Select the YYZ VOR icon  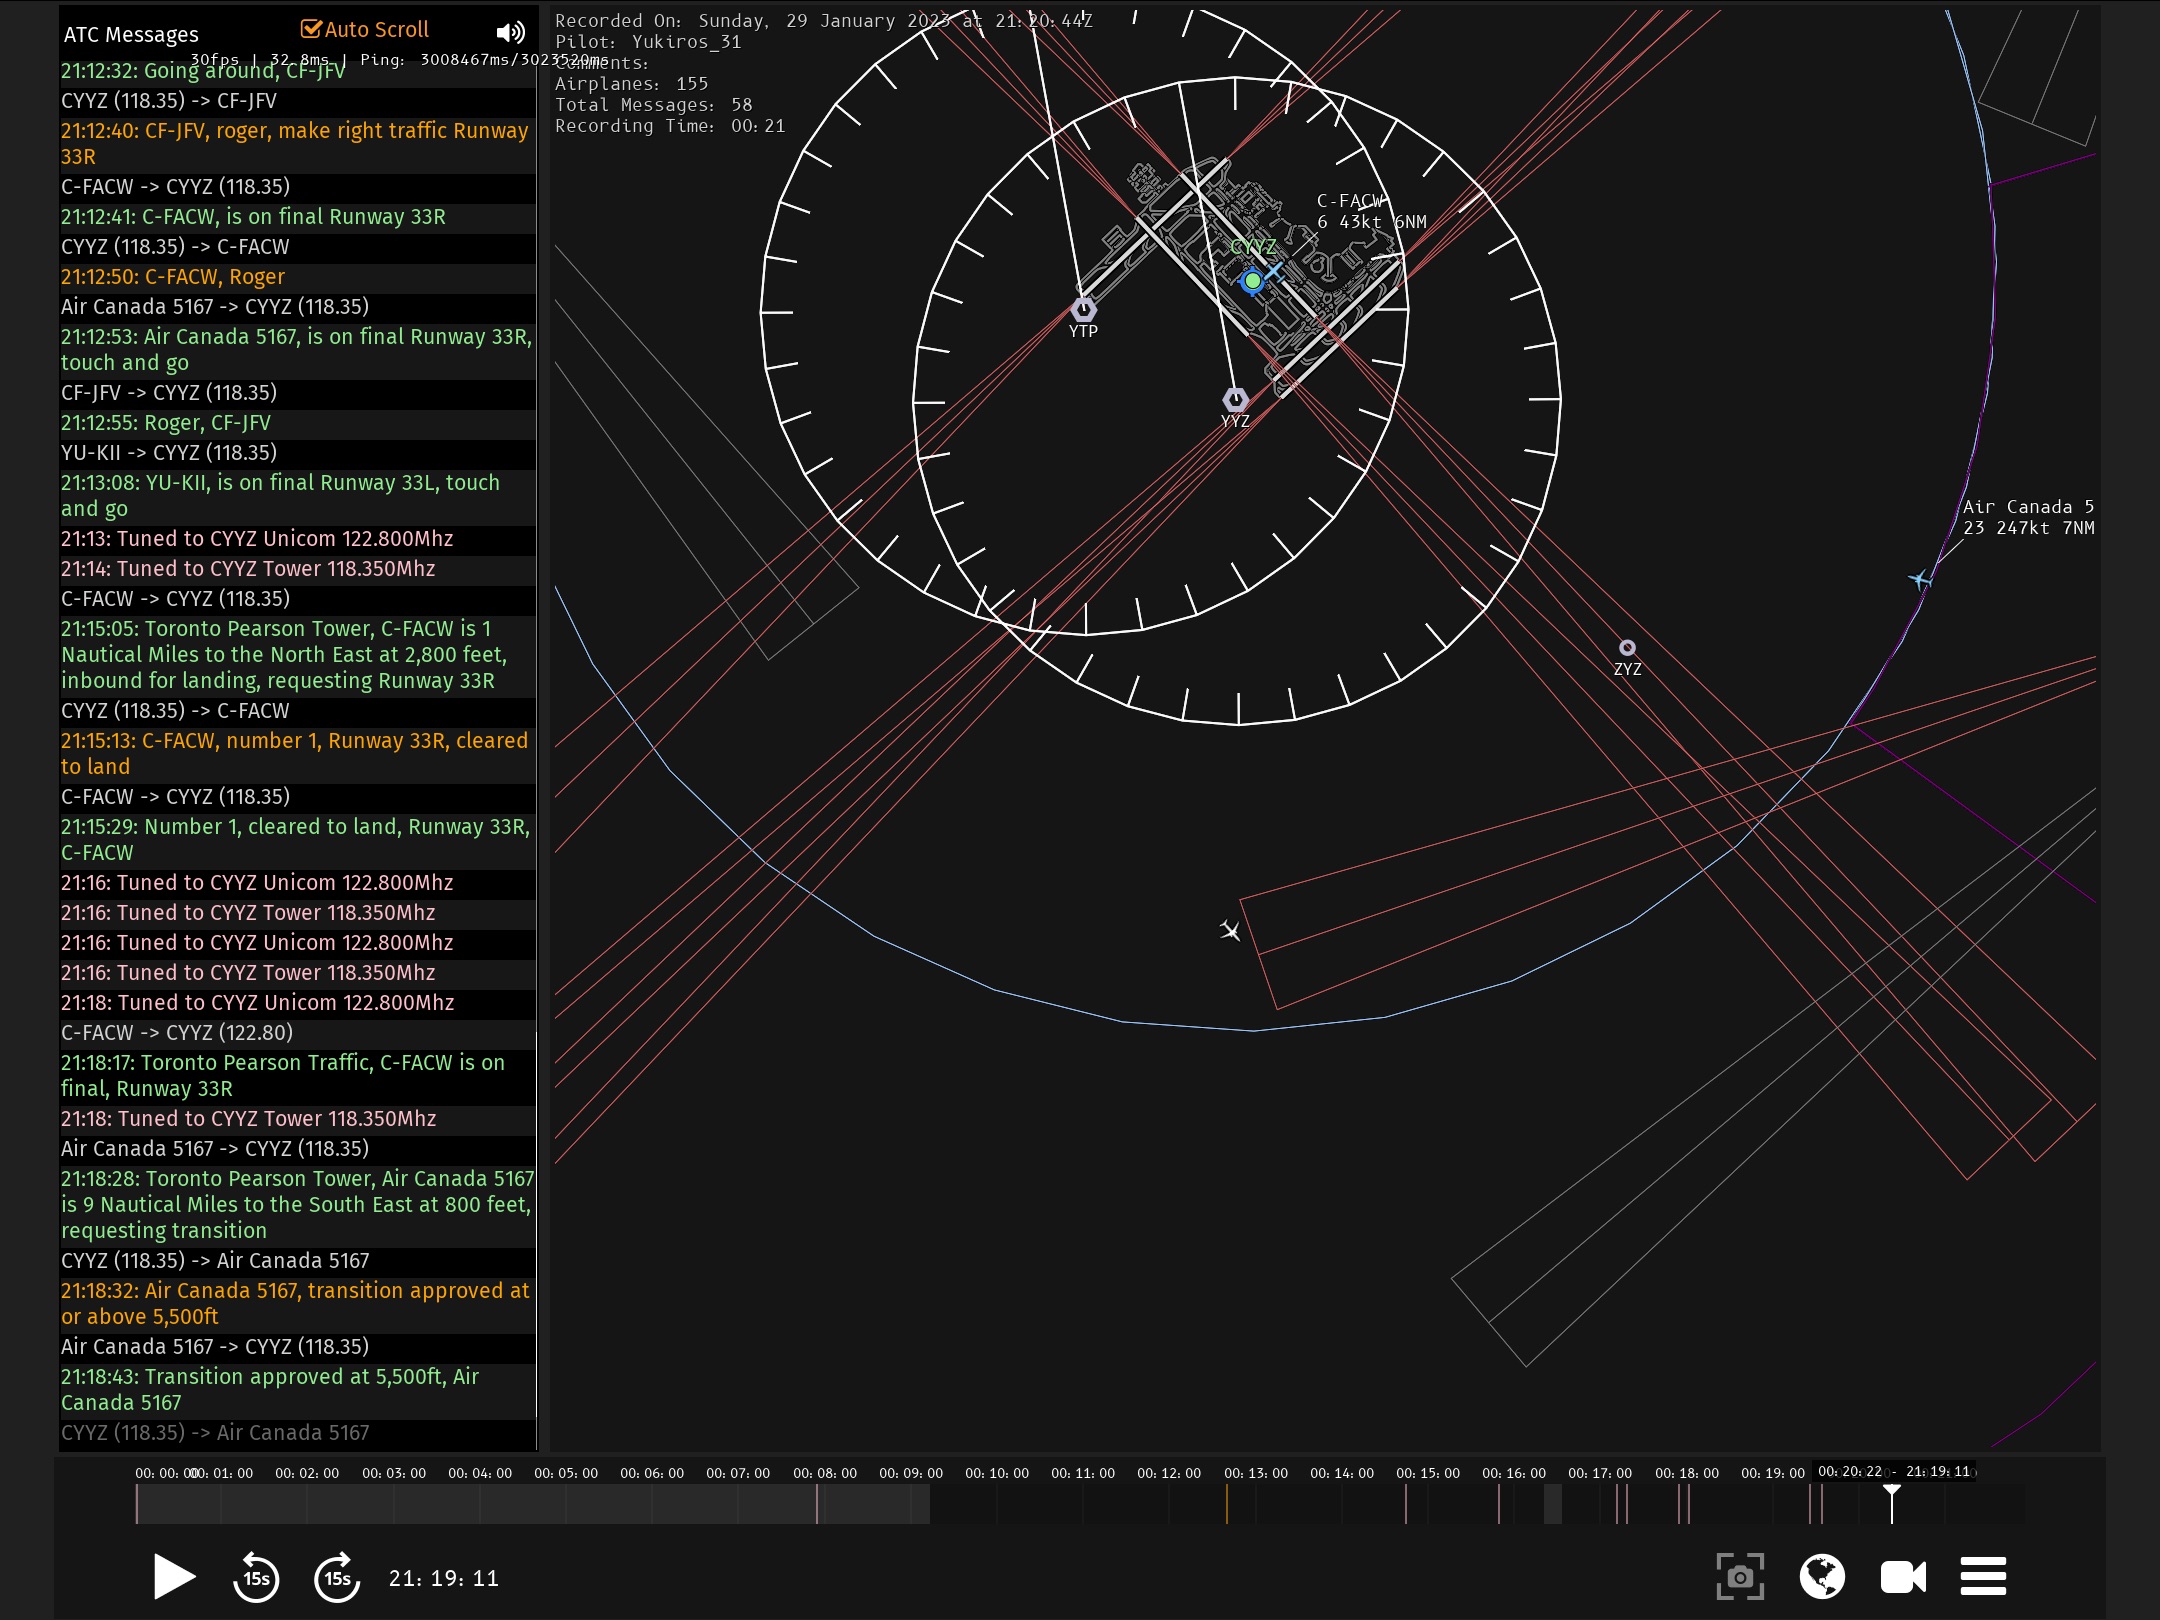pyautogui.click(x=1235, y=399)
